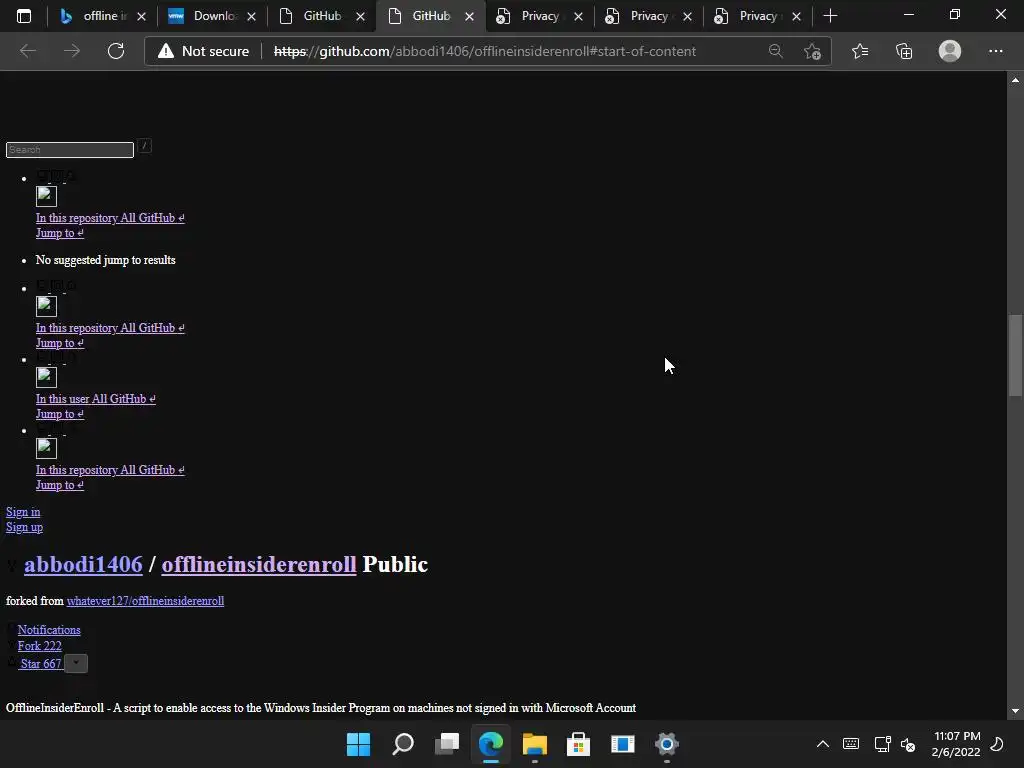This screenshot has width=1024, height=768.
Task: Open the zoom magnifier in address bar
Action: (775, 51)
